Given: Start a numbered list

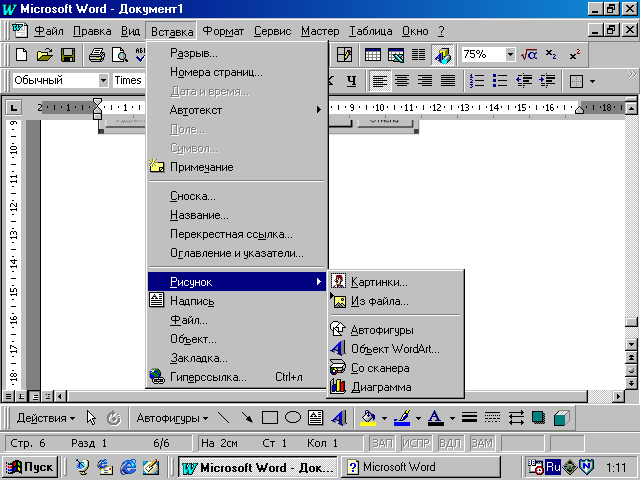Looking at the screenshot, I should point(477,81).
